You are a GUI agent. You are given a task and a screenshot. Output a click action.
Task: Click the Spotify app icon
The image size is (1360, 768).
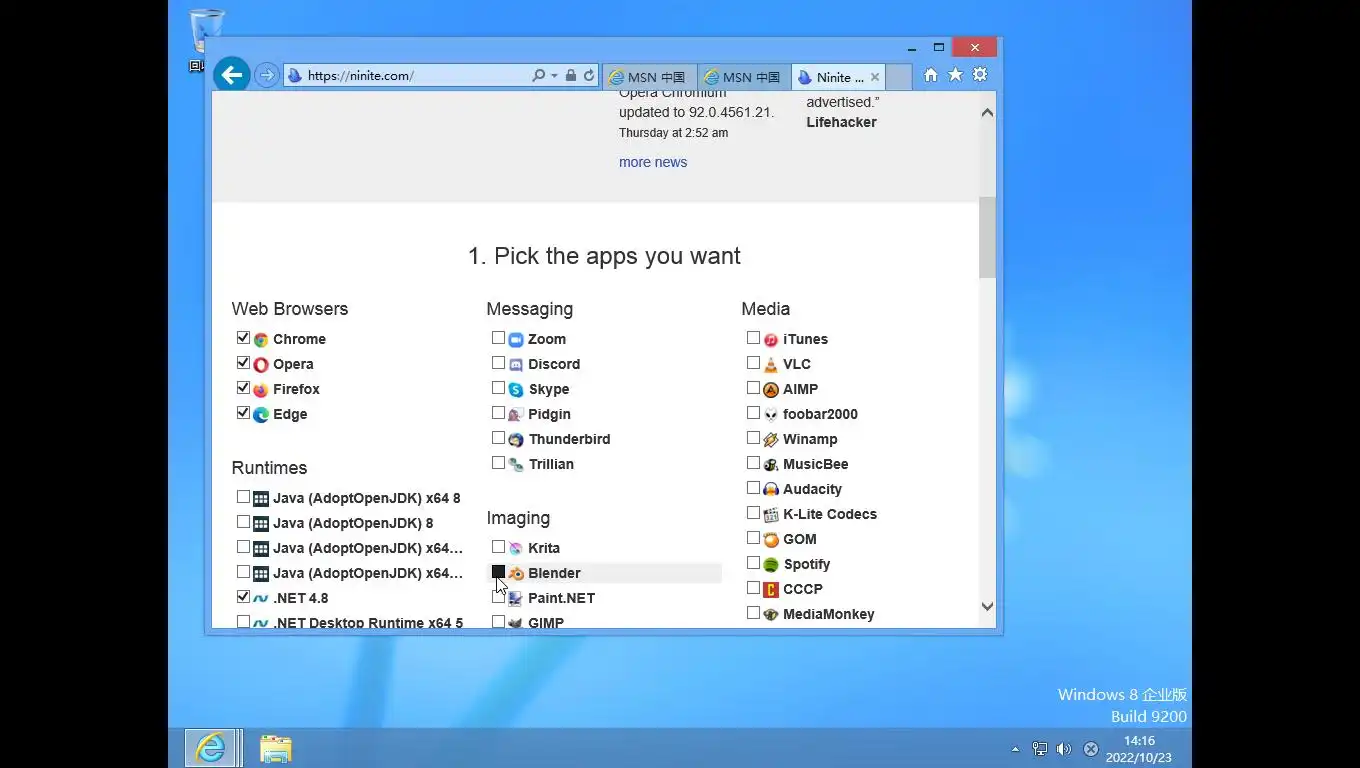coord(771,565)
